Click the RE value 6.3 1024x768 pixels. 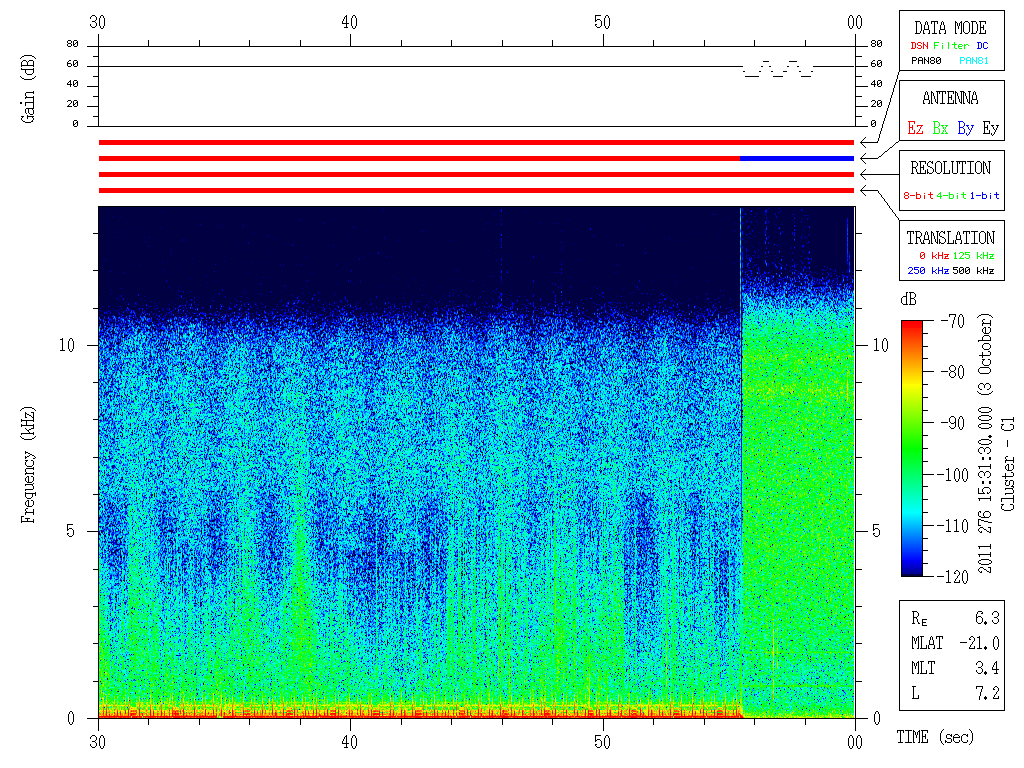[987, 618]
